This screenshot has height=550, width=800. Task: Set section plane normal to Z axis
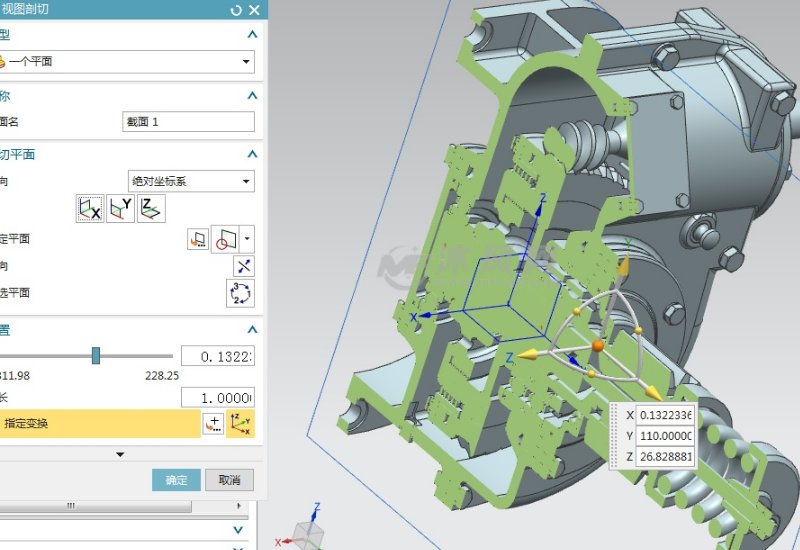[x=152, y=209]
